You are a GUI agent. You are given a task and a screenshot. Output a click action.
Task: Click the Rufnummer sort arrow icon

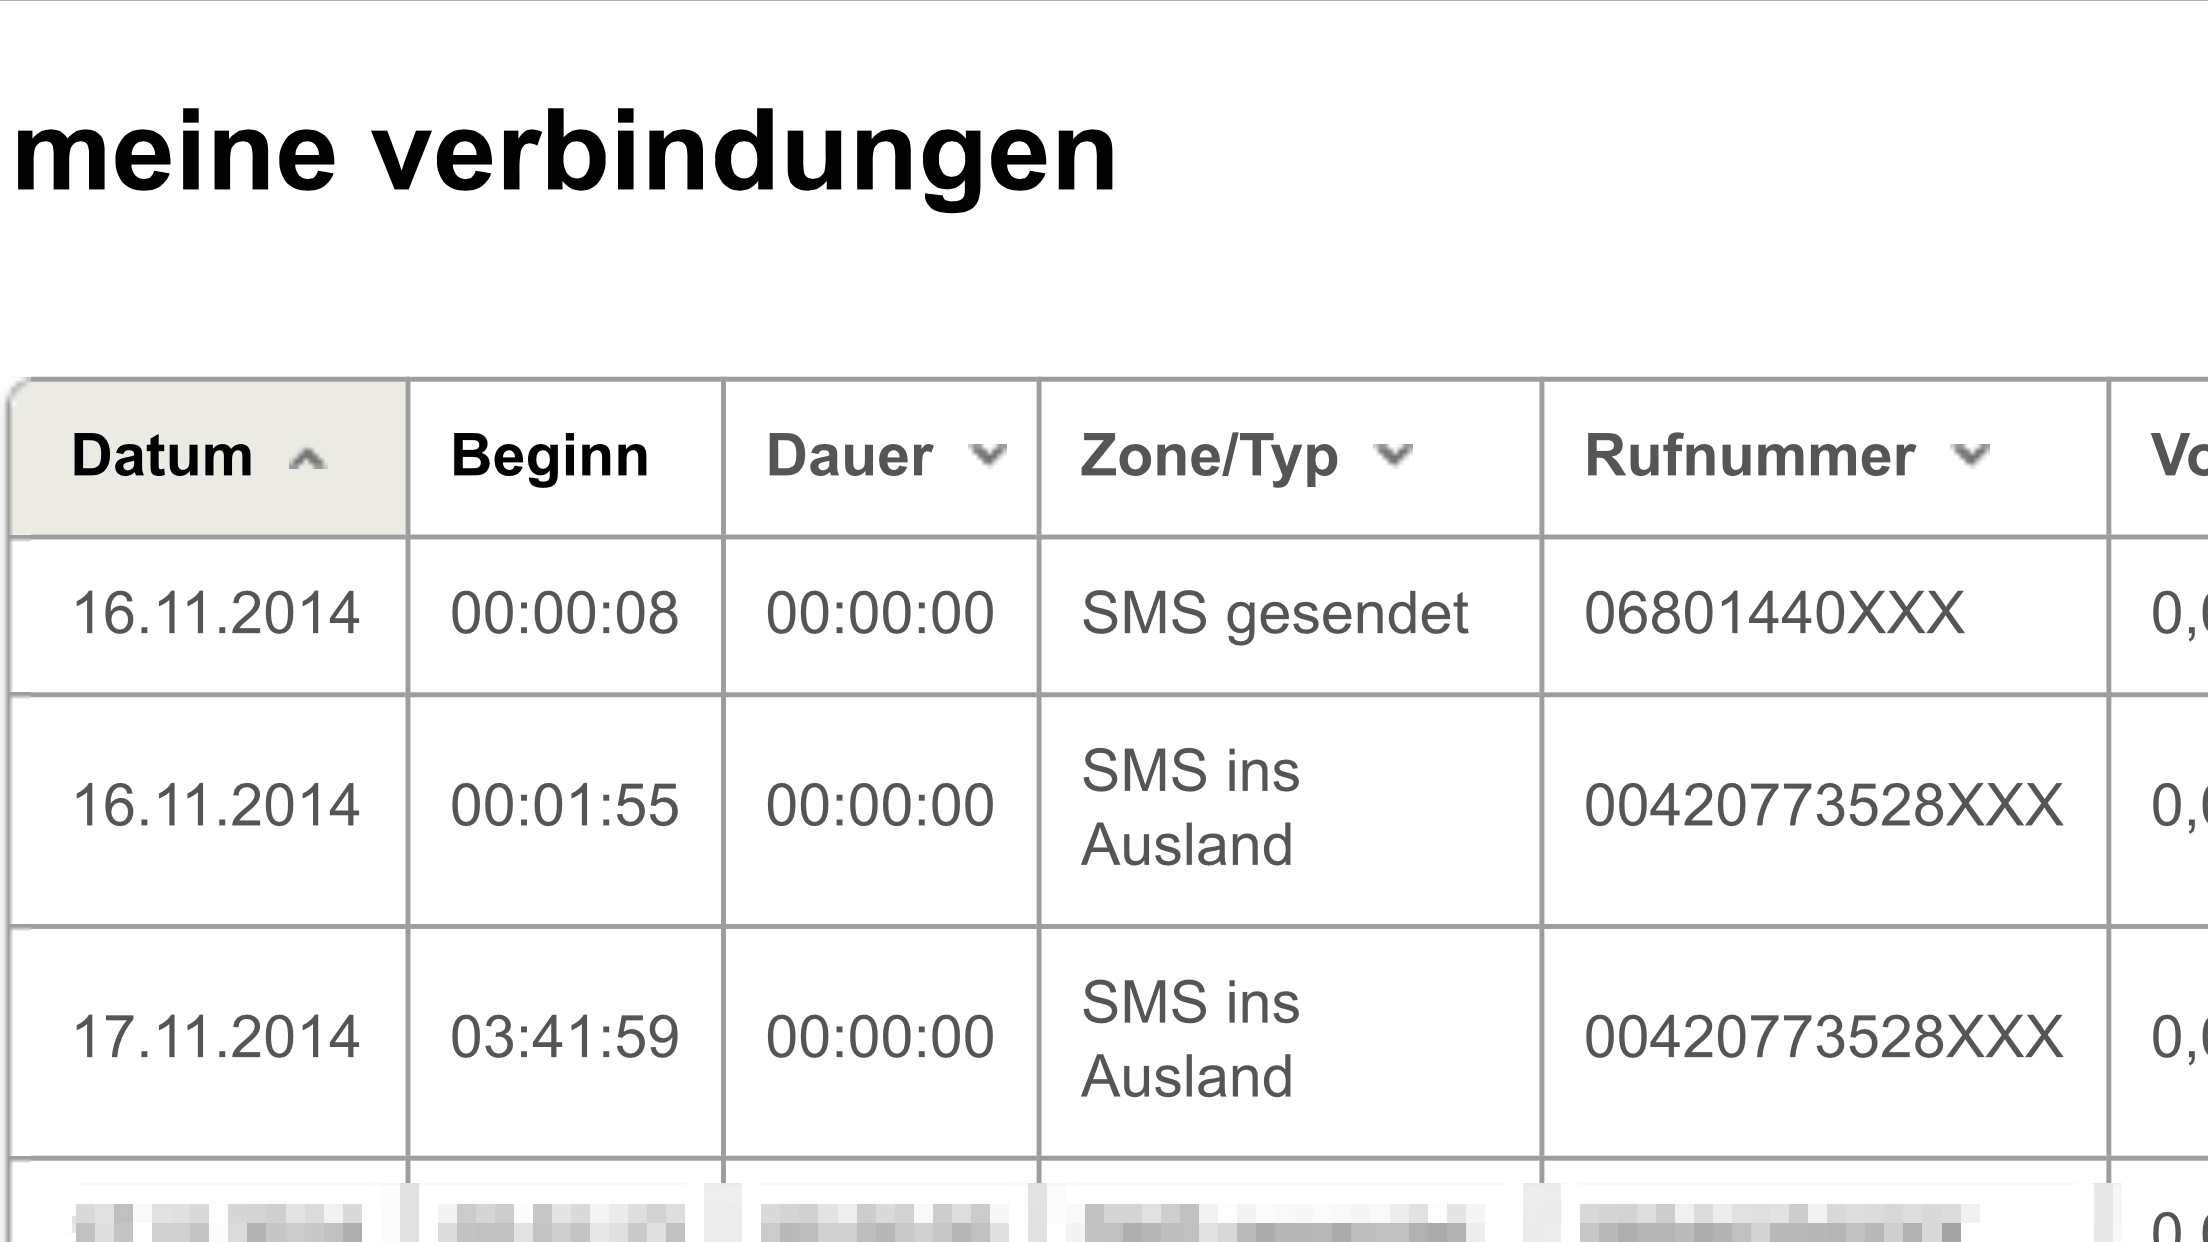1971,456
